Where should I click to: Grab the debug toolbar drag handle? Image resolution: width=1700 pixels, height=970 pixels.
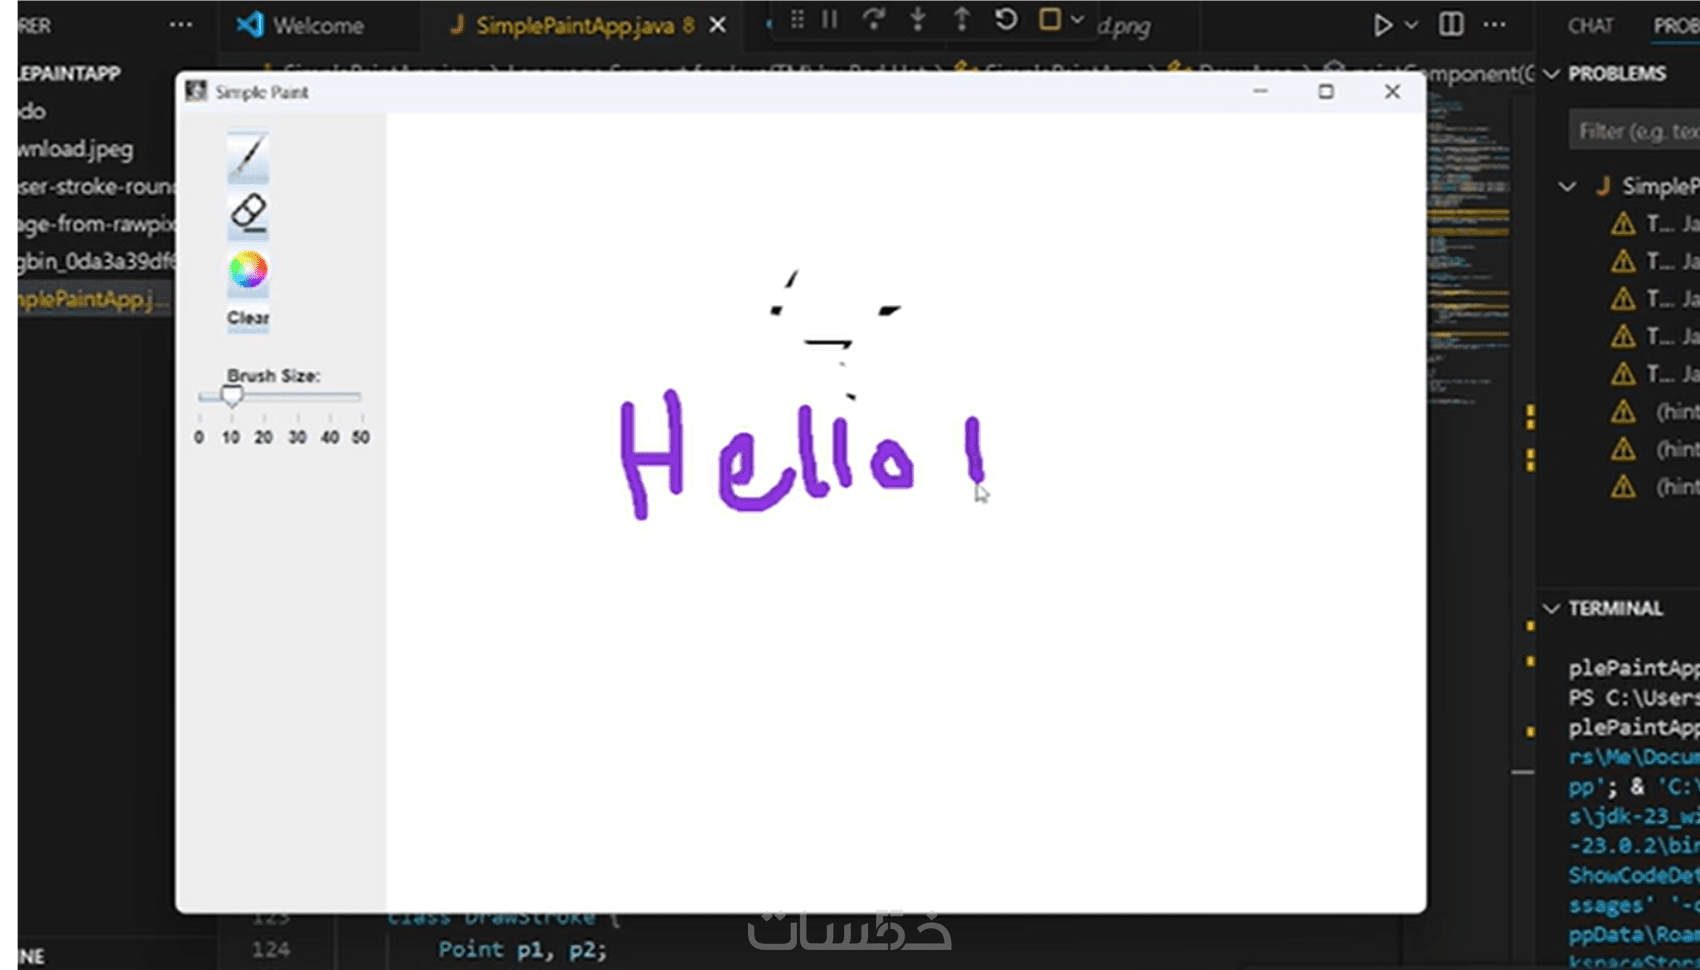797,20
